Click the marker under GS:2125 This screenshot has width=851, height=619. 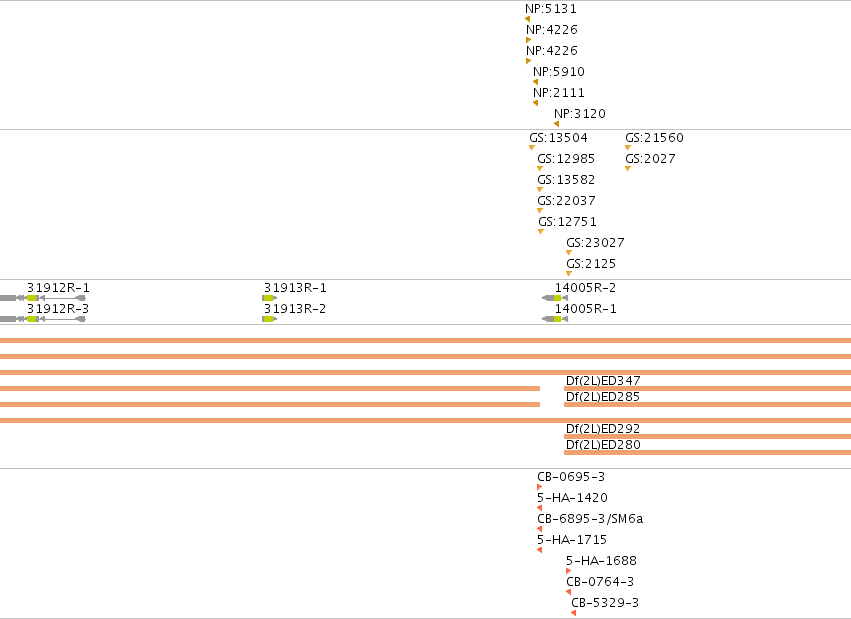click(x=569, y=274)
